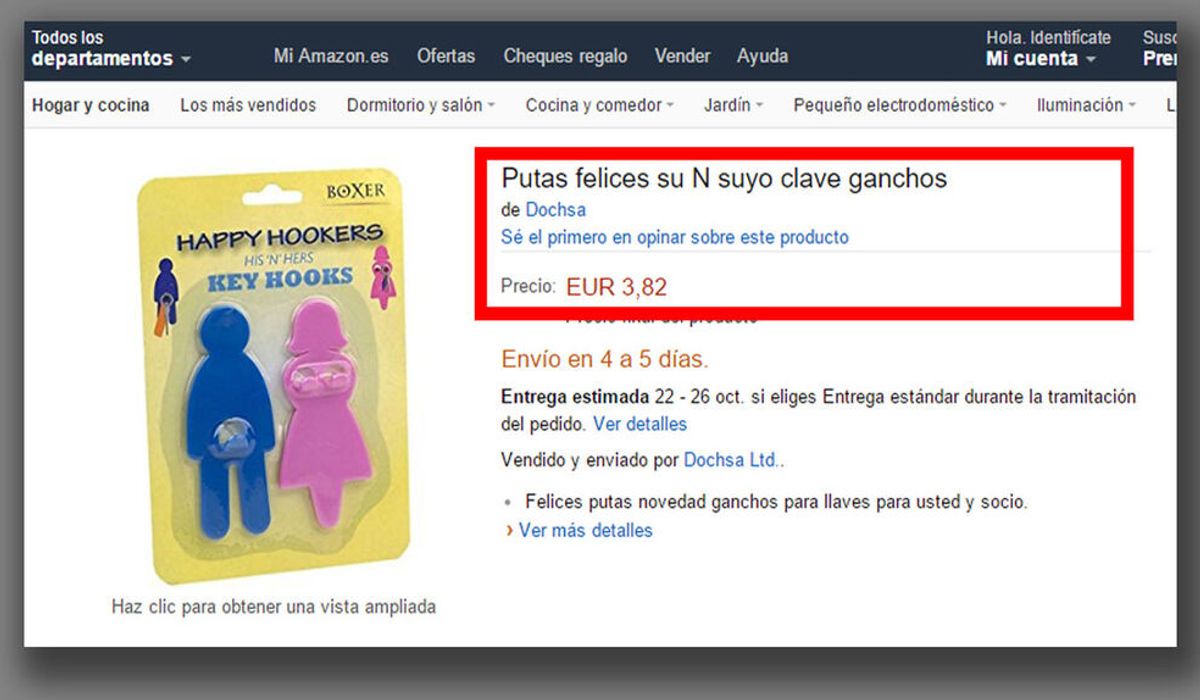Expand the Cocina y comedor menu

coord(599,105)
